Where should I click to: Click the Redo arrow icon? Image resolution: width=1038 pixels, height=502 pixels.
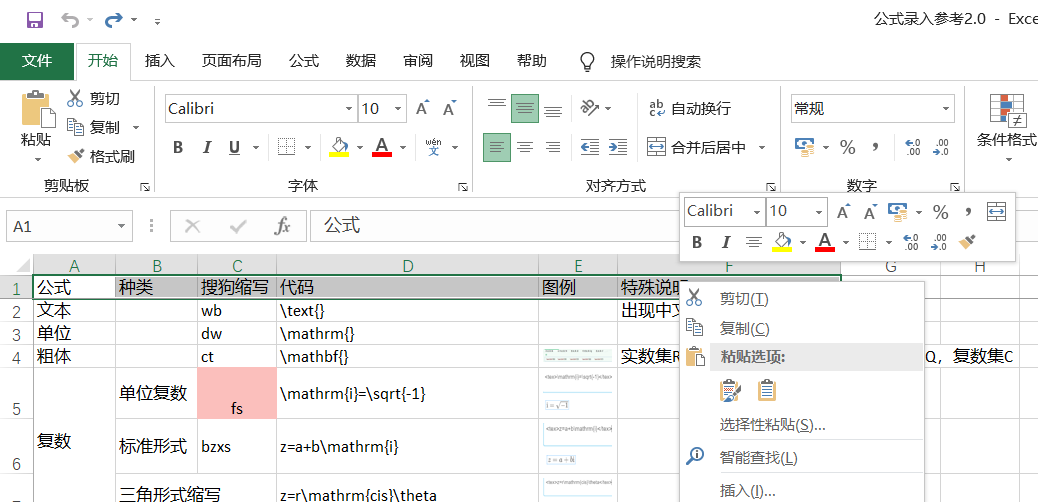[x=114, y=20]
